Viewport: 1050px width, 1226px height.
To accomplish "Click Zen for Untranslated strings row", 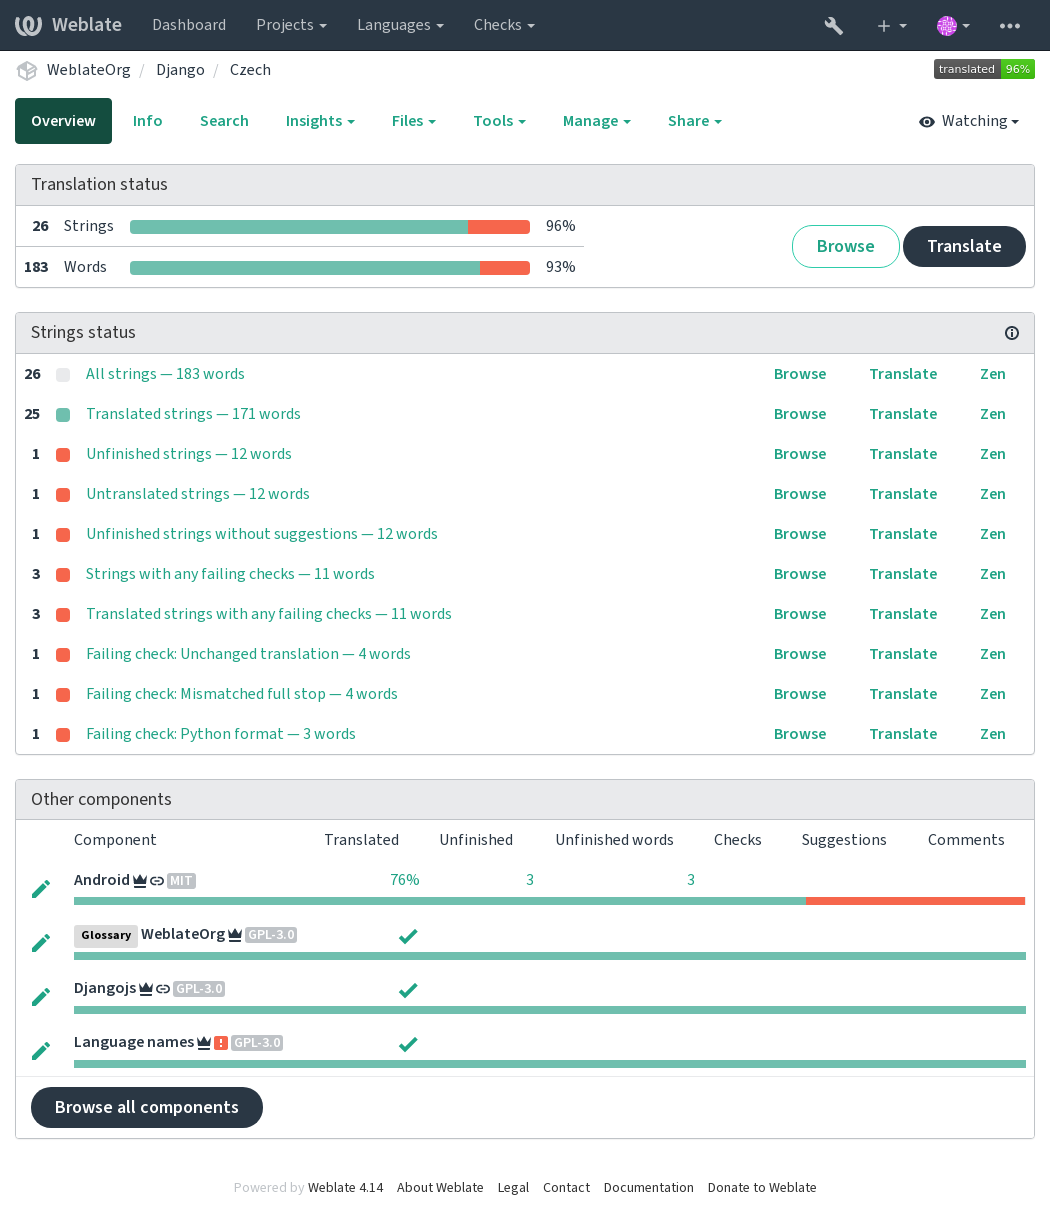I will coord(992,494).
